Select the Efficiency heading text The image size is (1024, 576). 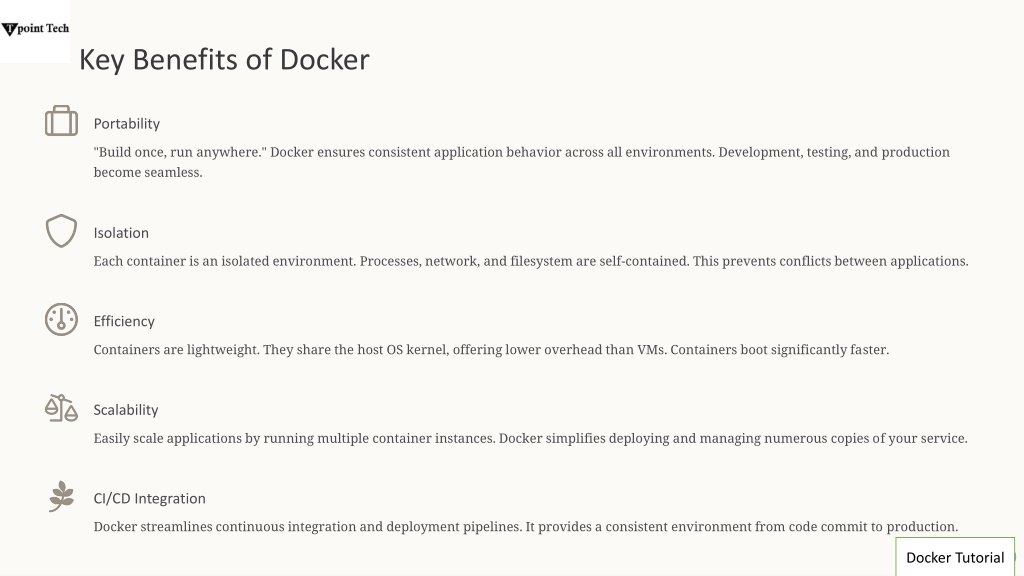coord(124,321)
